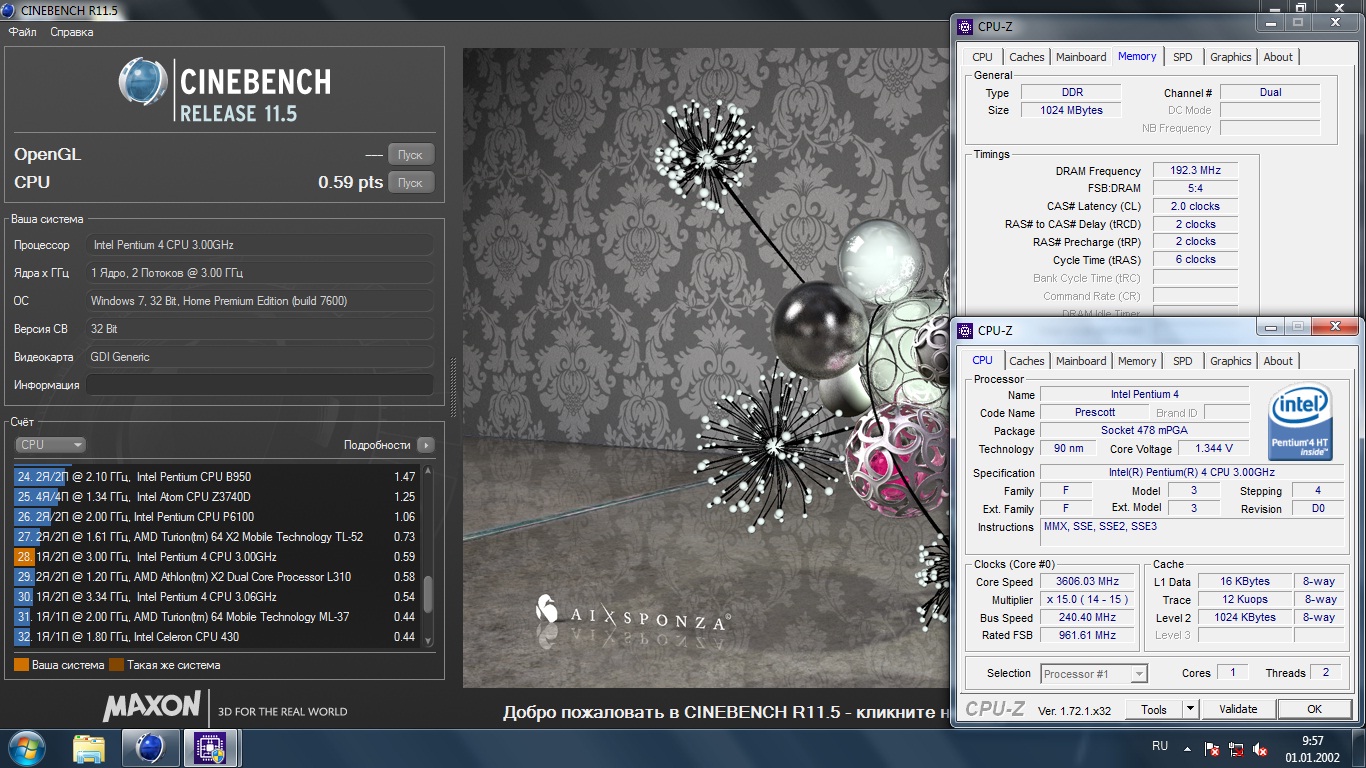
Task: Open Caches tab in Processor CPU-Z window
Action: (1026, 361)
